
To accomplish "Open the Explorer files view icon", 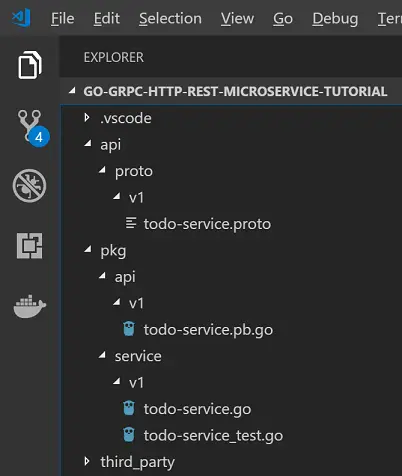I will tap(30, 65).
